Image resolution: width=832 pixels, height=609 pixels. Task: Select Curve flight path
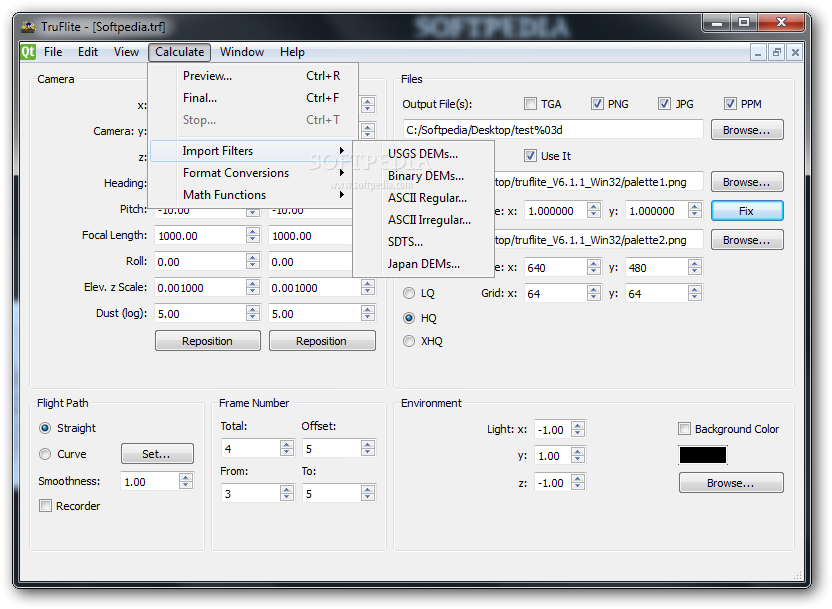[45, 454]
